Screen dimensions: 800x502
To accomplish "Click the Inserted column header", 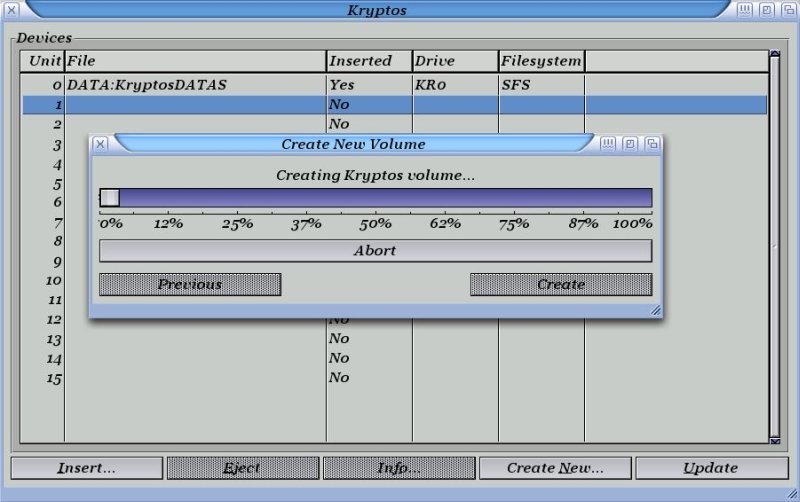I will (x=368, y=61).
